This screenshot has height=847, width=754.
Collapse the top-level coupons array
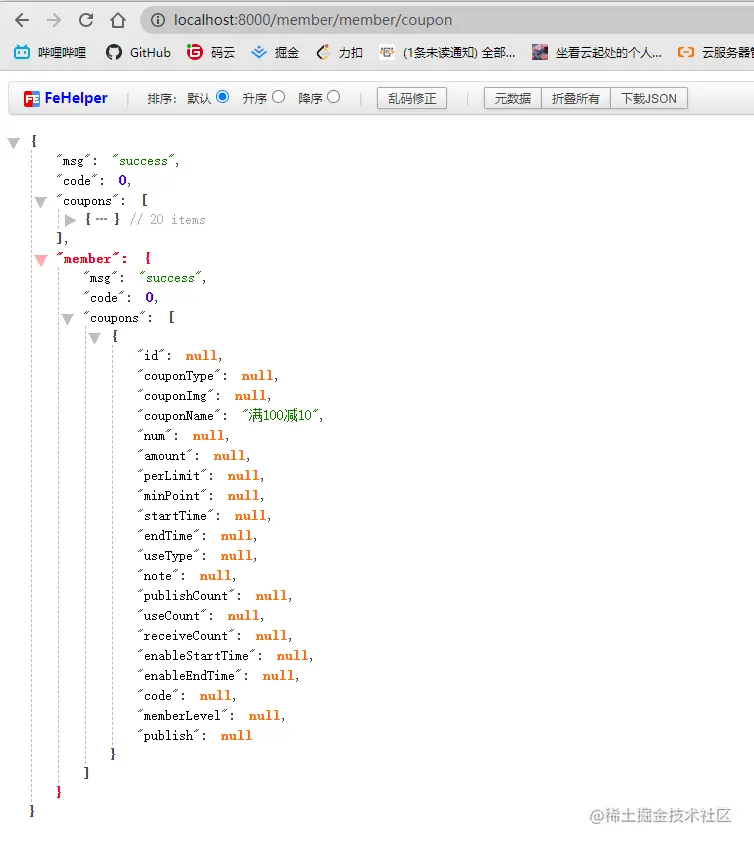[41, 202]
